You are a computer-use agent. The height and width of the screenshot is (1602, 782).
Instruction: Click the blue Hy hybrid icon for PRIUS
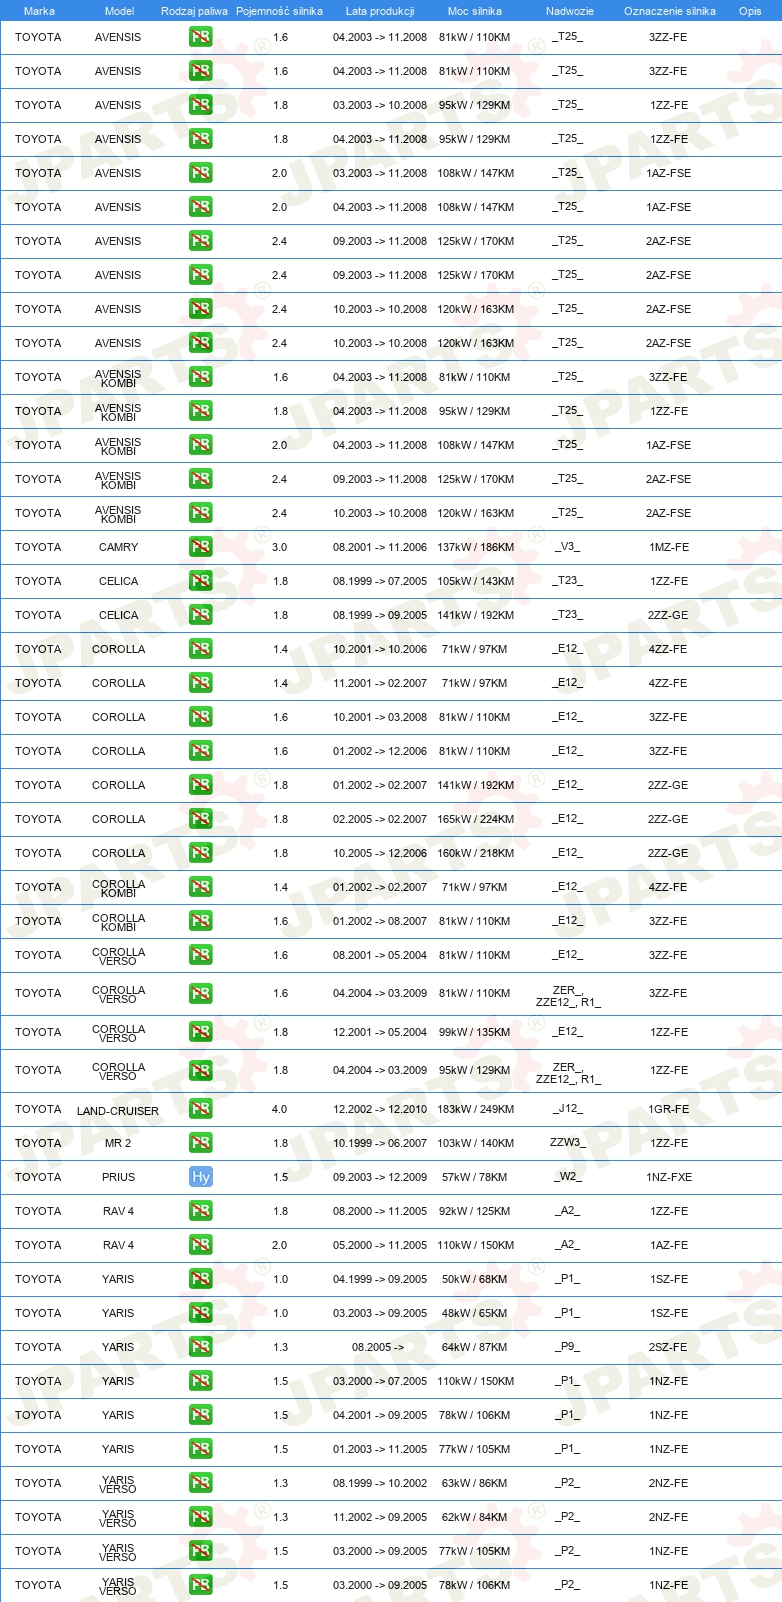(201, 1177)
